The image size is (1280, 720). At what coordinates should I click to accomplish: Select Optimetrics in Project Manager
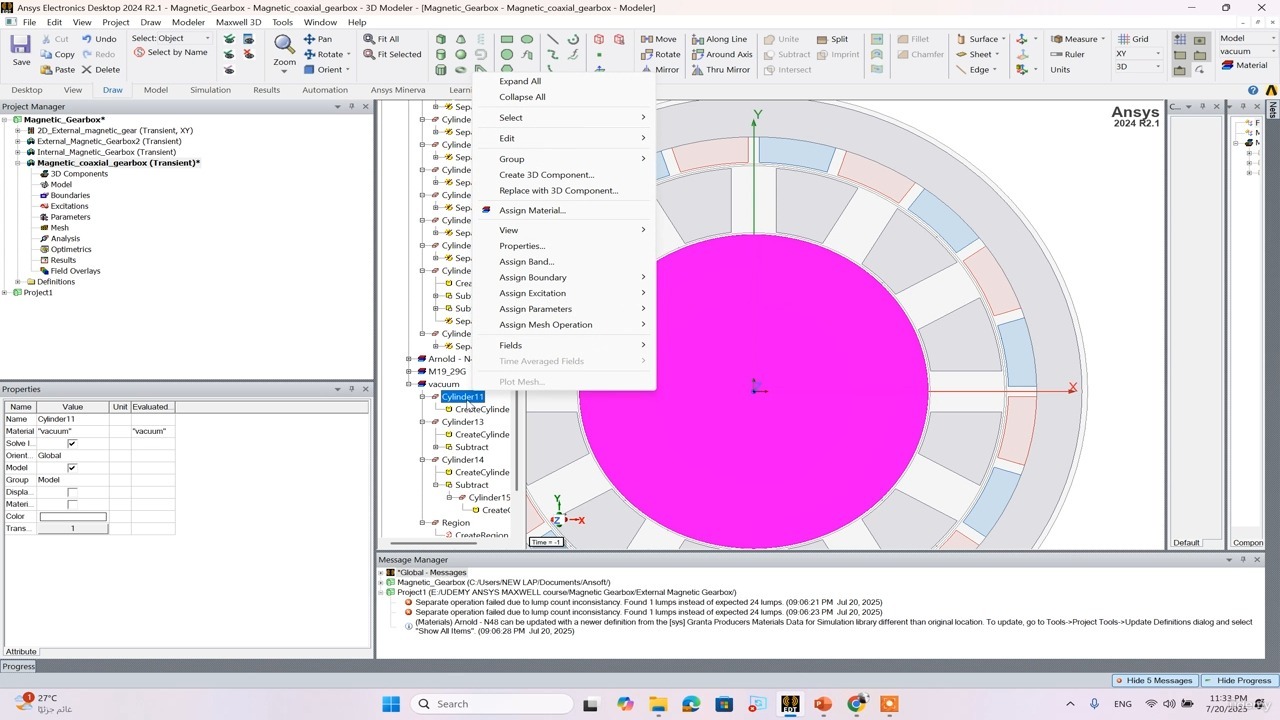click(x=70, y=249)
